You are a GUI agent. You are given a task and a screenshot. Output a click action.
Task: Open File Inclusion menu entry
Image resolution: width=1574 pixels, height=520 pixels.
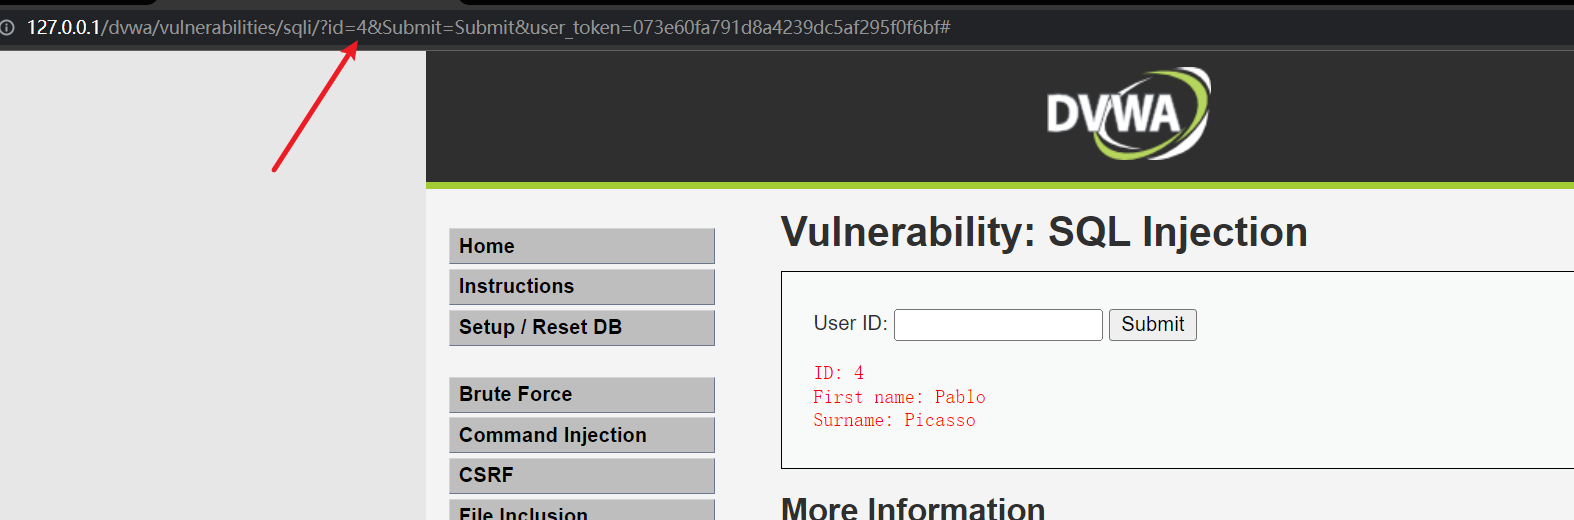(x=582, y=511)
